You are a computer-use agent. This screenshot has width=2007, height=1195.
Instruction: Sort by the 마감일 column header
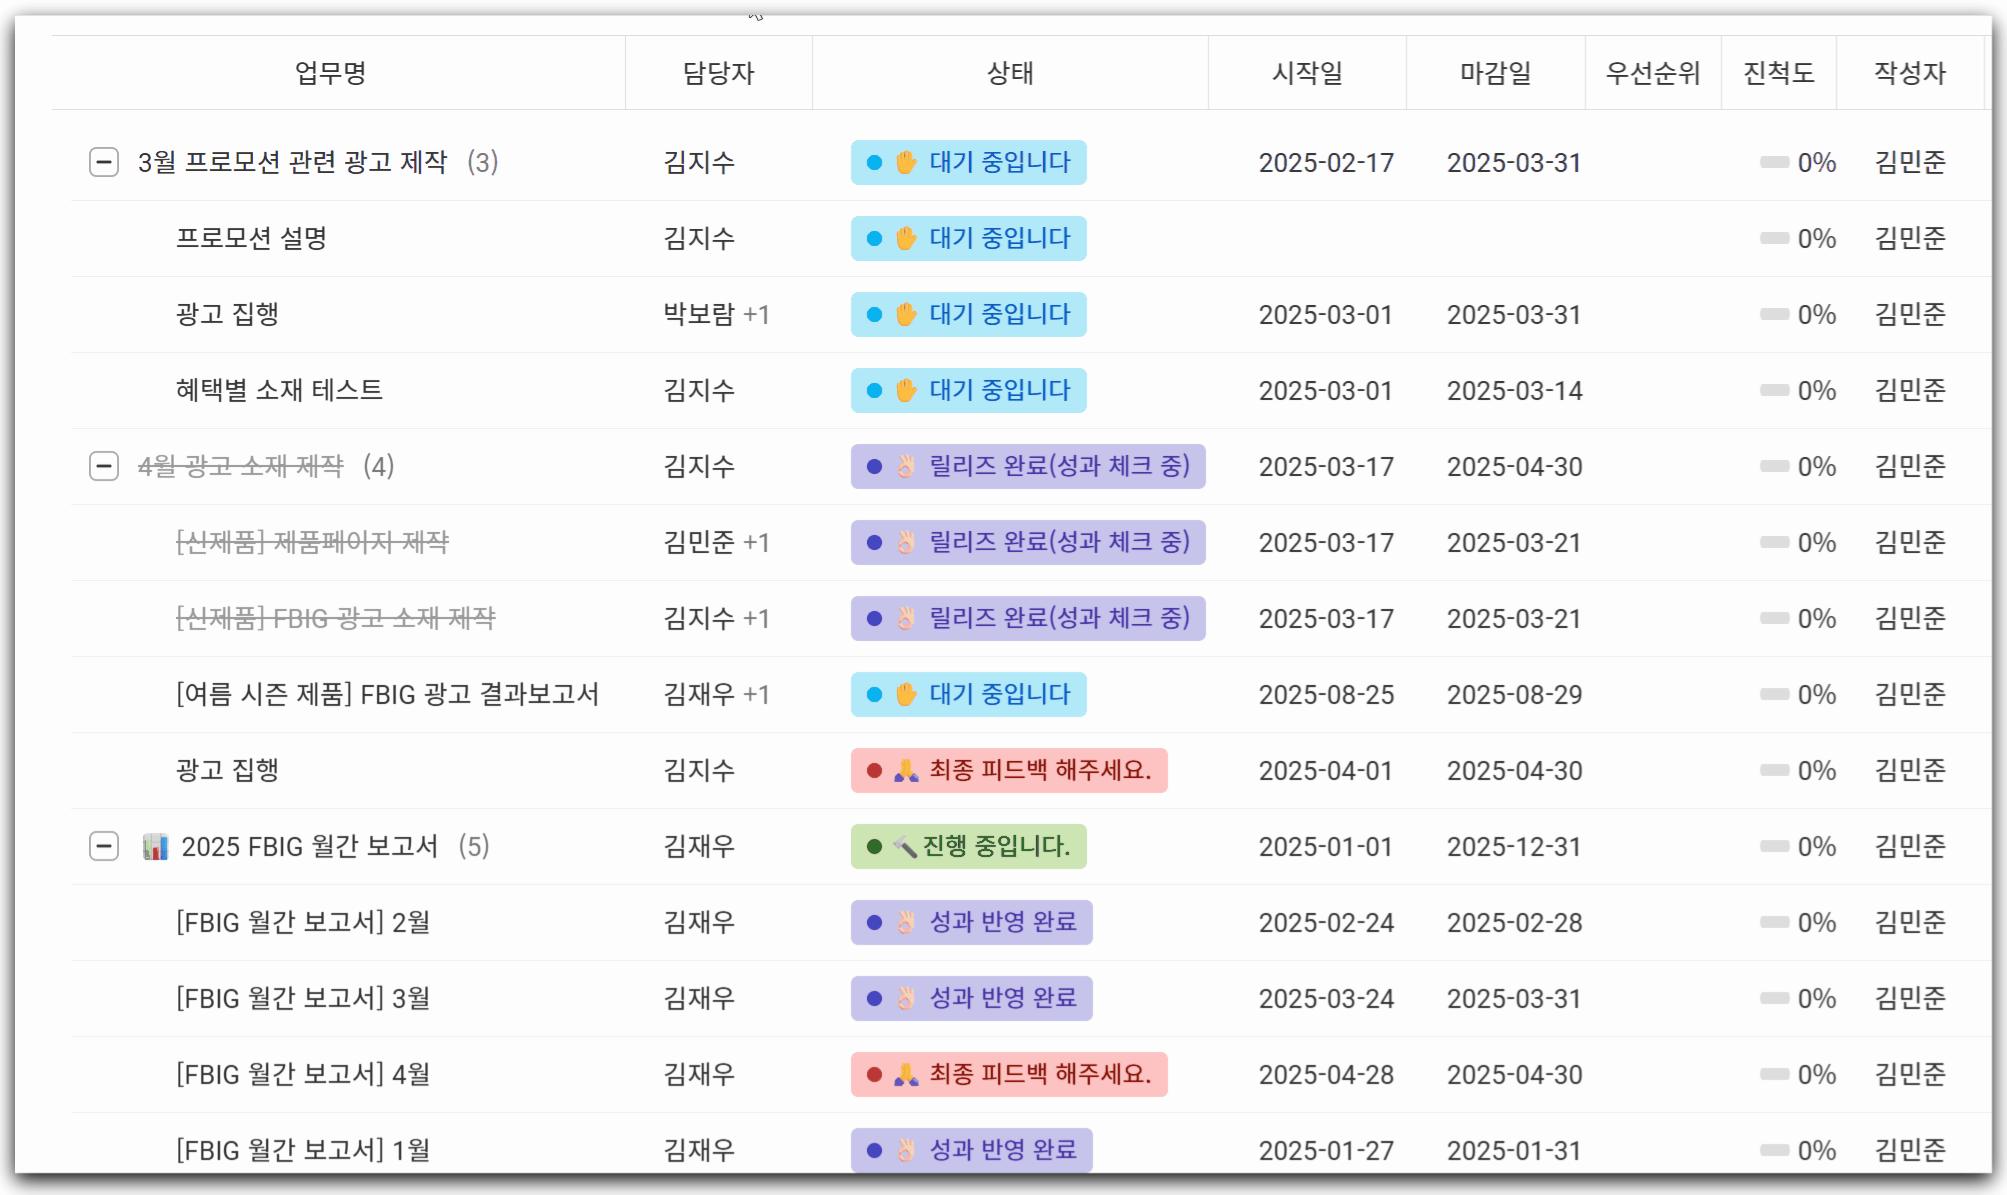pos(1496,73)
